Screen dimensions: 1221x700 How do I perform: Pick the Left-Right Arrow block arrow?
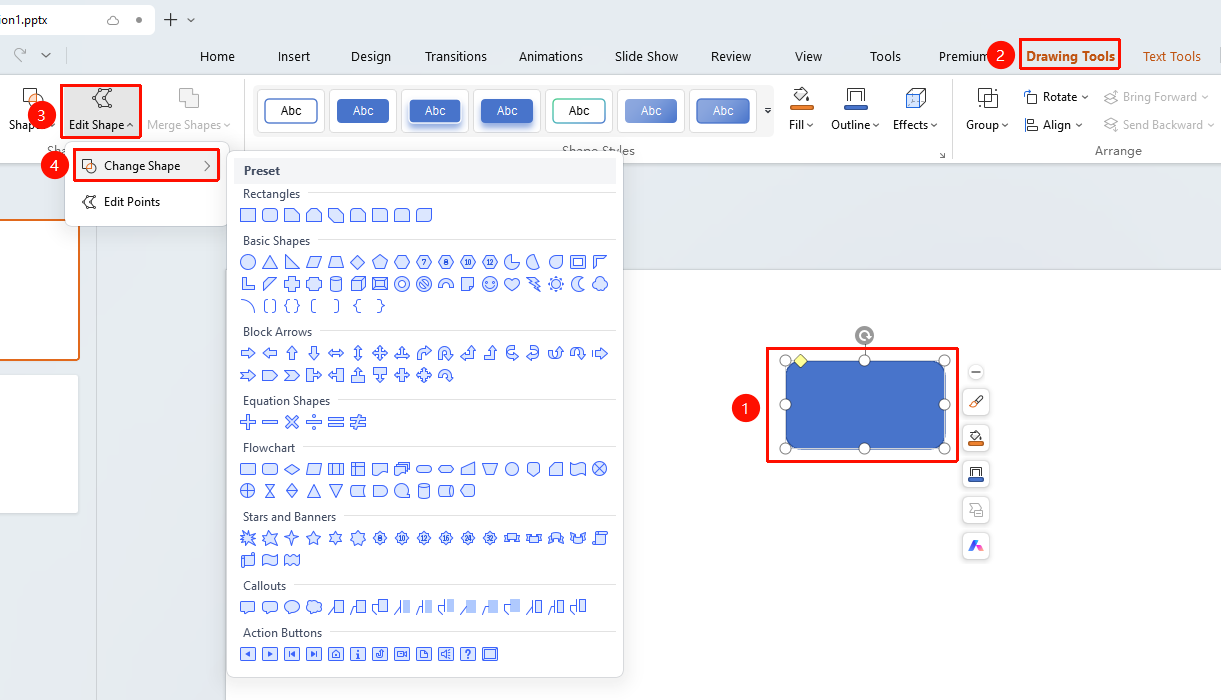point(336,353)
